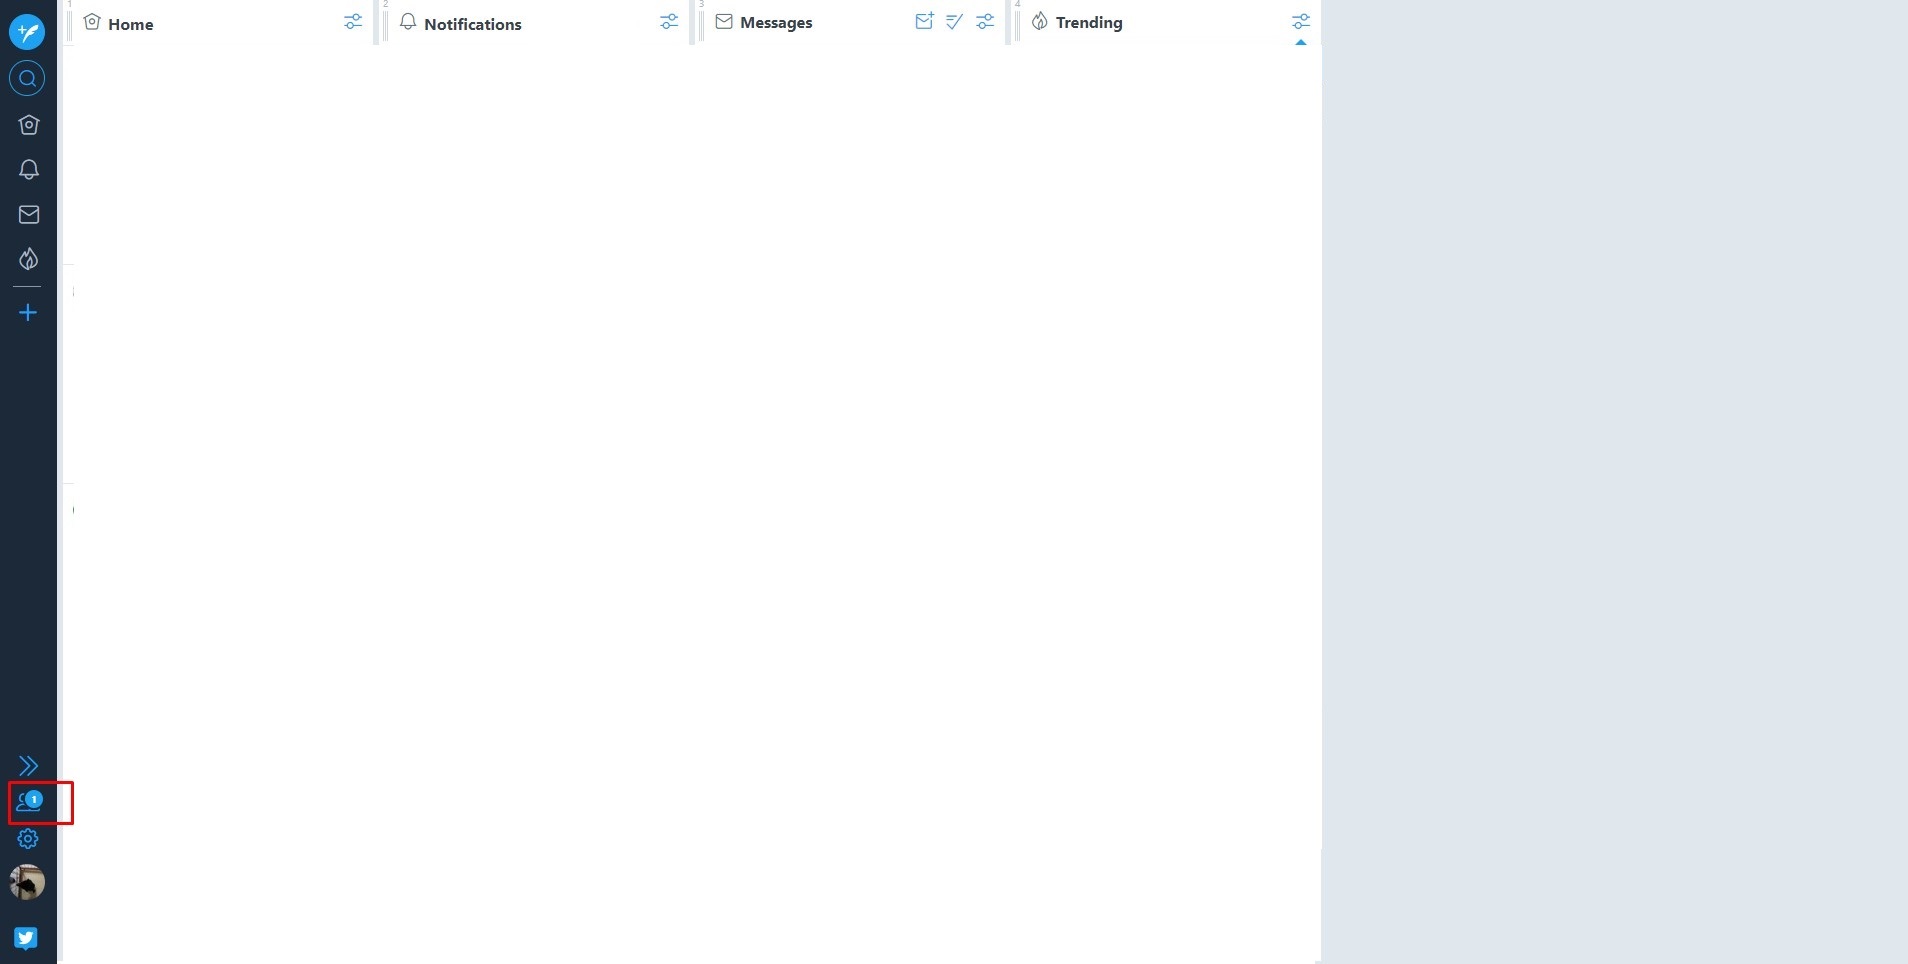
Task: Click the flame icon in Trending header
Action: [1040, 21]
